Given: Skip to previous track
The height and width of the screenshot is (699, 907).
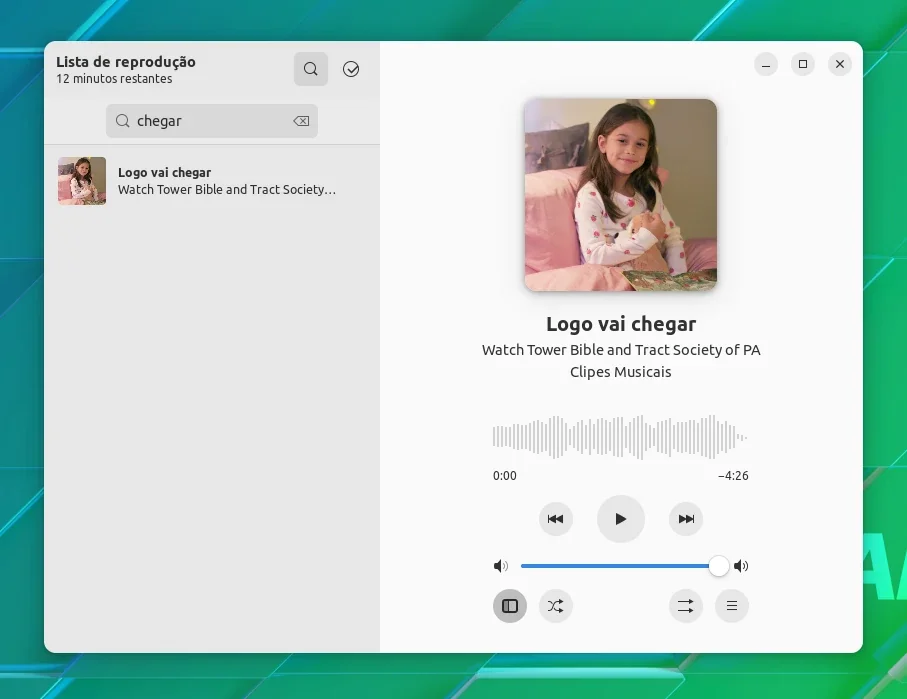Looking at the screenshot, I should [555, 519].
